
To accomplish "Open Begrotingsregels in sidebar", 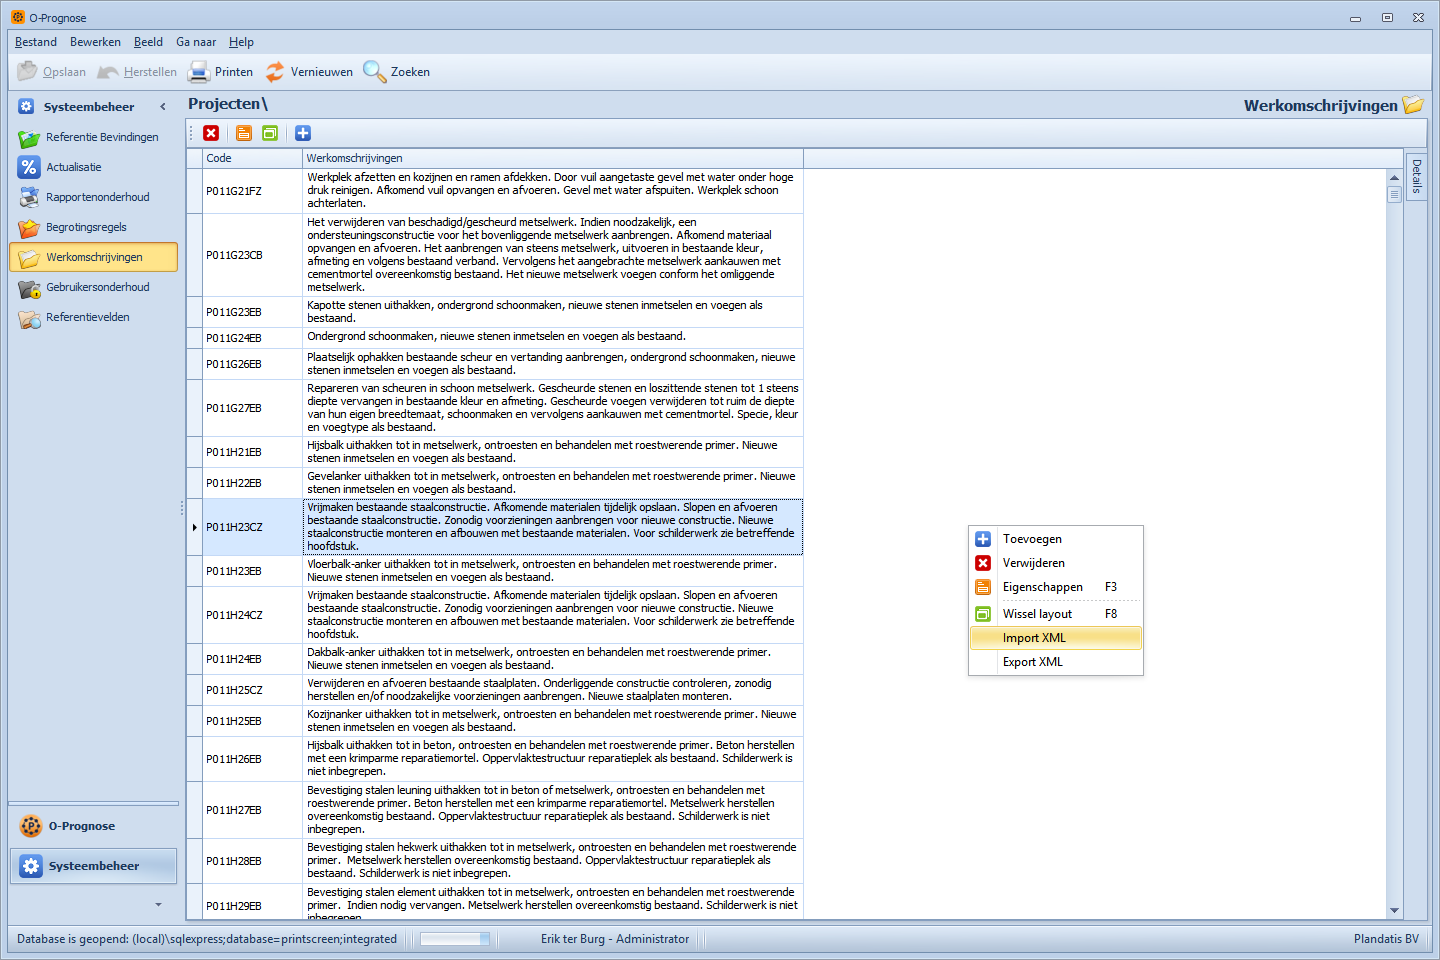I will [93, 227].
